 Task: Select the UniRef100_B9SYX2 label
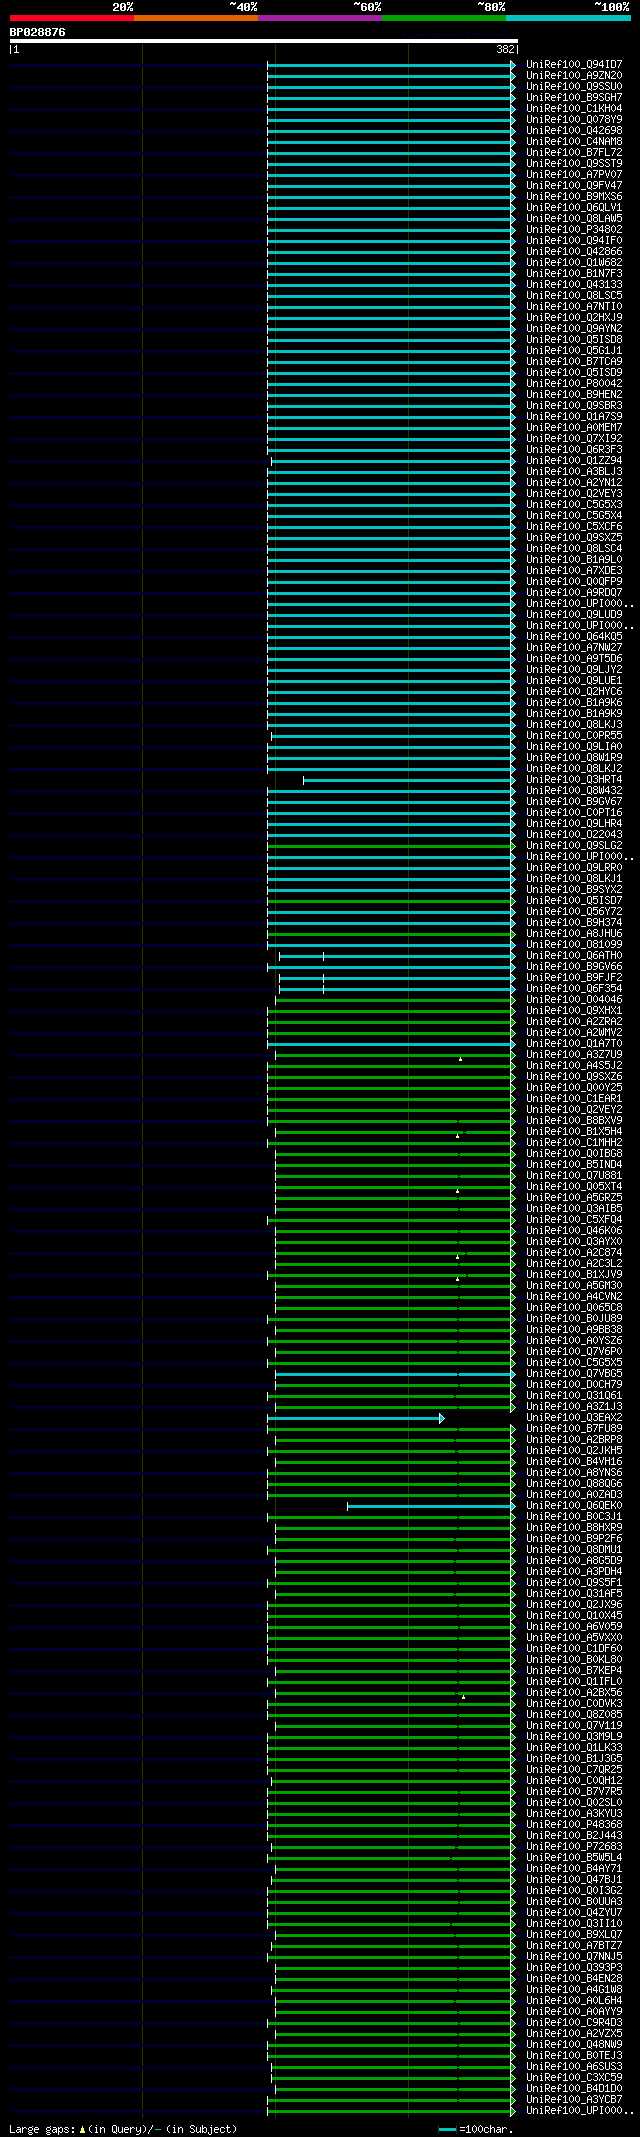[x=574, y=889]
